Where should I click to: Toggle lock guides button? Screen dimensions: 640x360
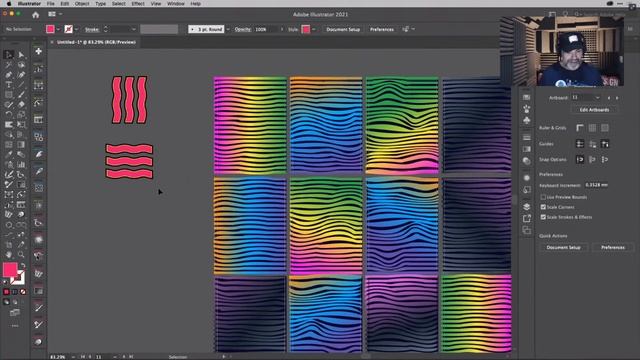click(x=592, y=144)
